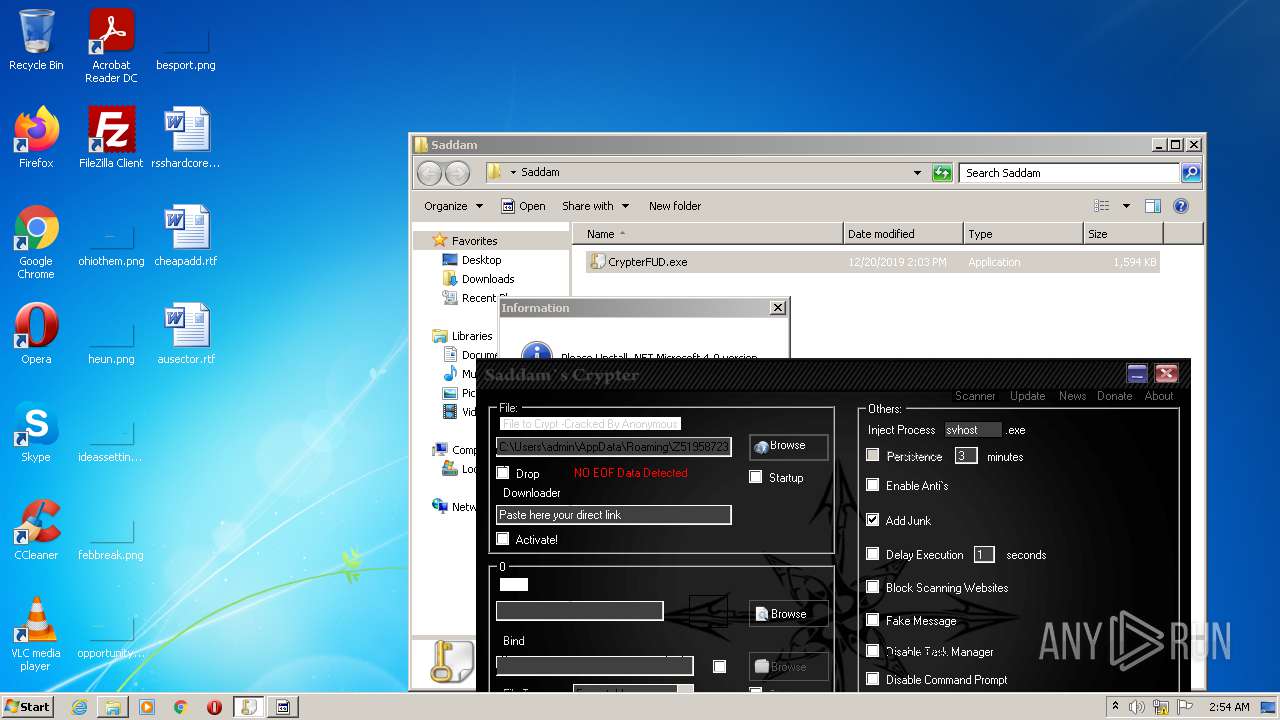Click Persistence minutes value field
Viewport: 1280px width, 720px height.
(965, 456)
